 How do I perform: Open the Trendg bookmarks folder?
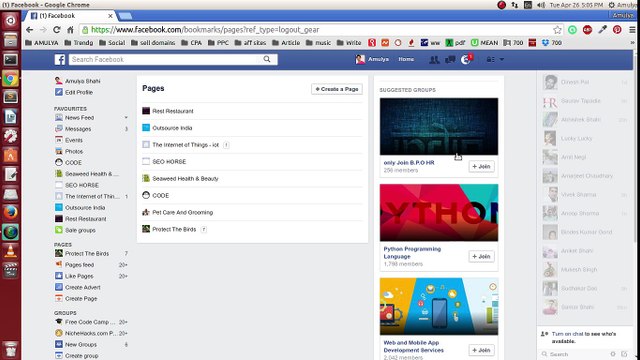(x=79, y=42)
